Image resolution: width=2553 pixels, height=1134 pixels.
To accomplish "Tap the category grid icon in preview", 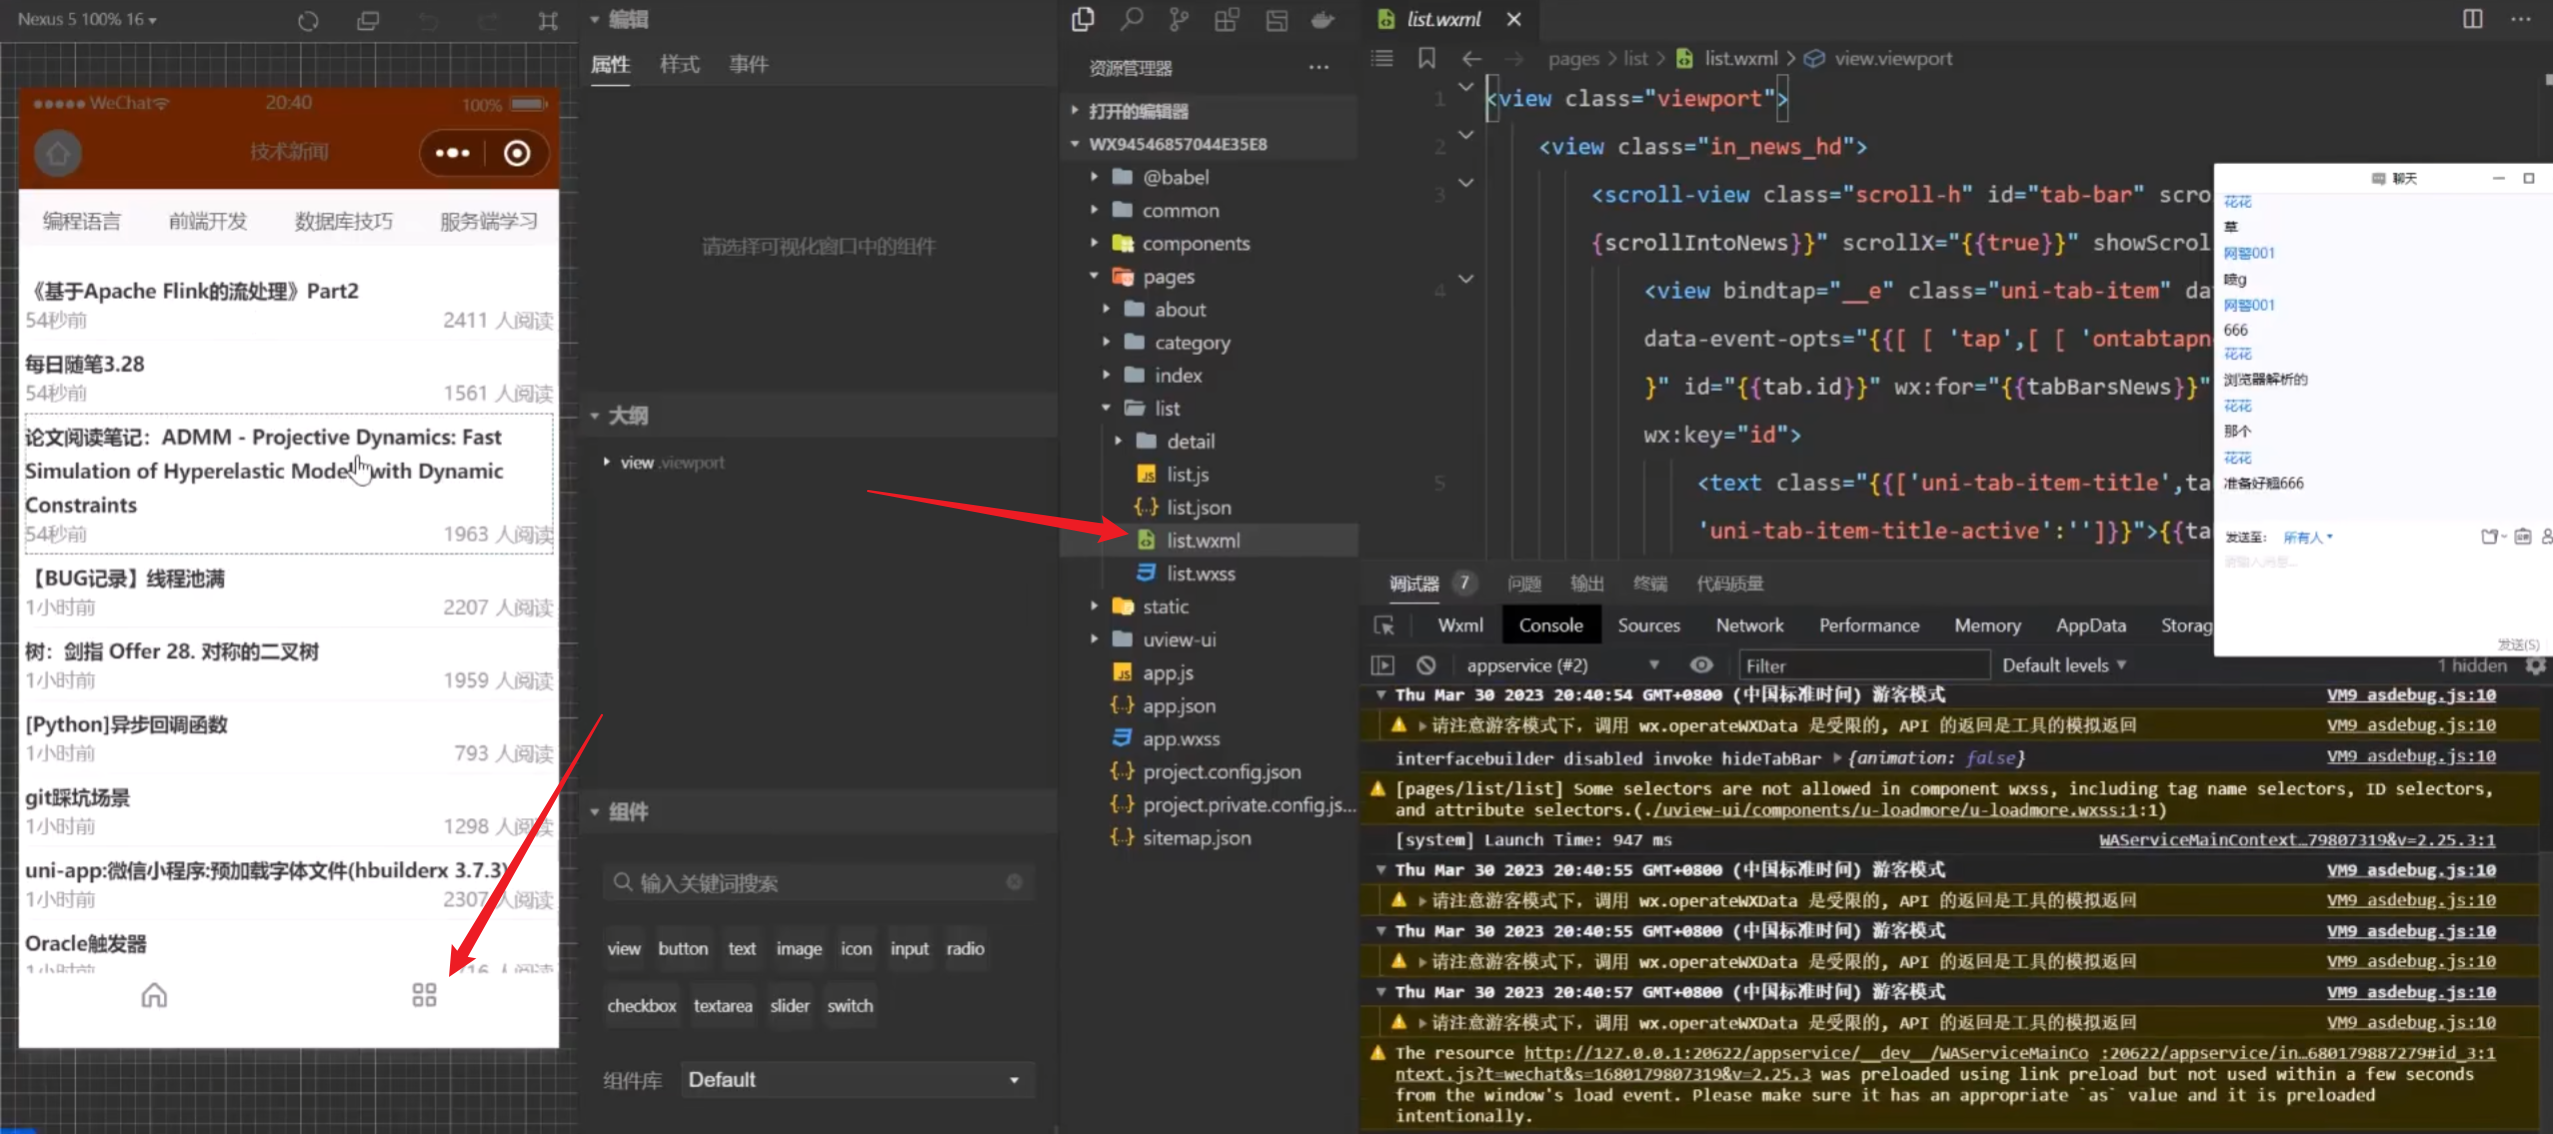I will [424, 995].
